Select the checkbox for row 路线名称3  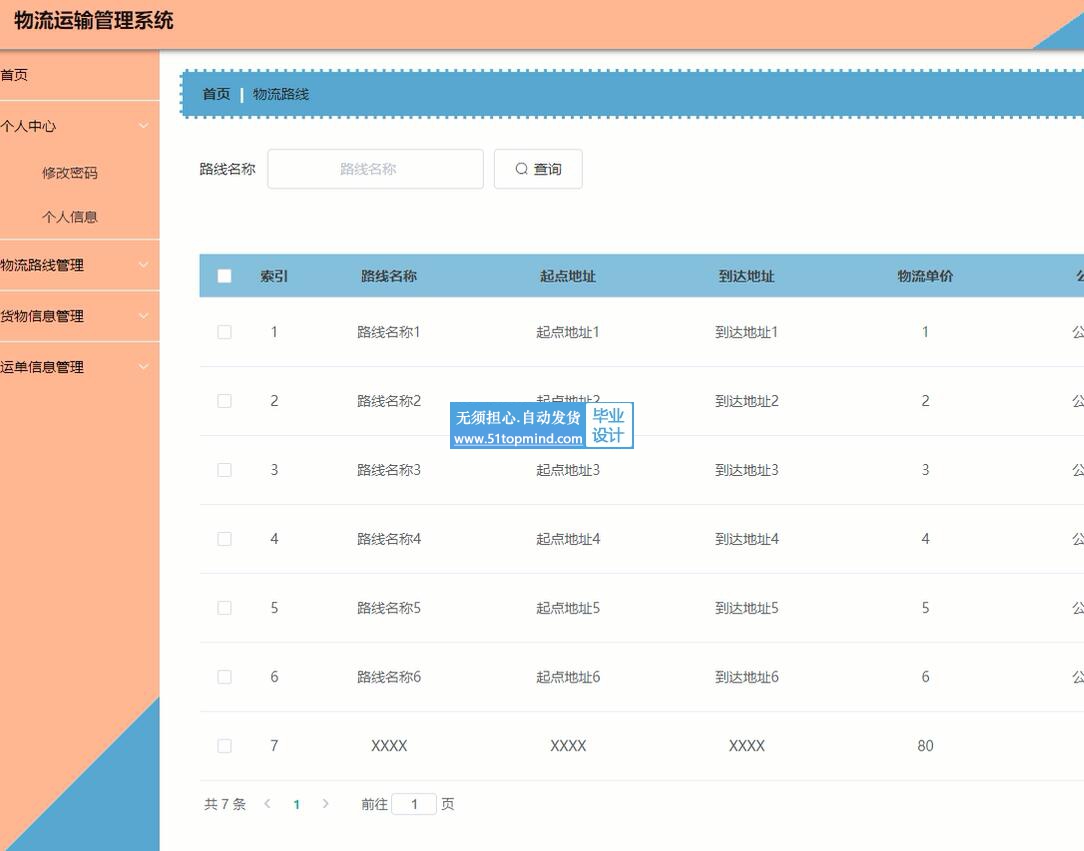pyautogui.click(x=224, y=470)
